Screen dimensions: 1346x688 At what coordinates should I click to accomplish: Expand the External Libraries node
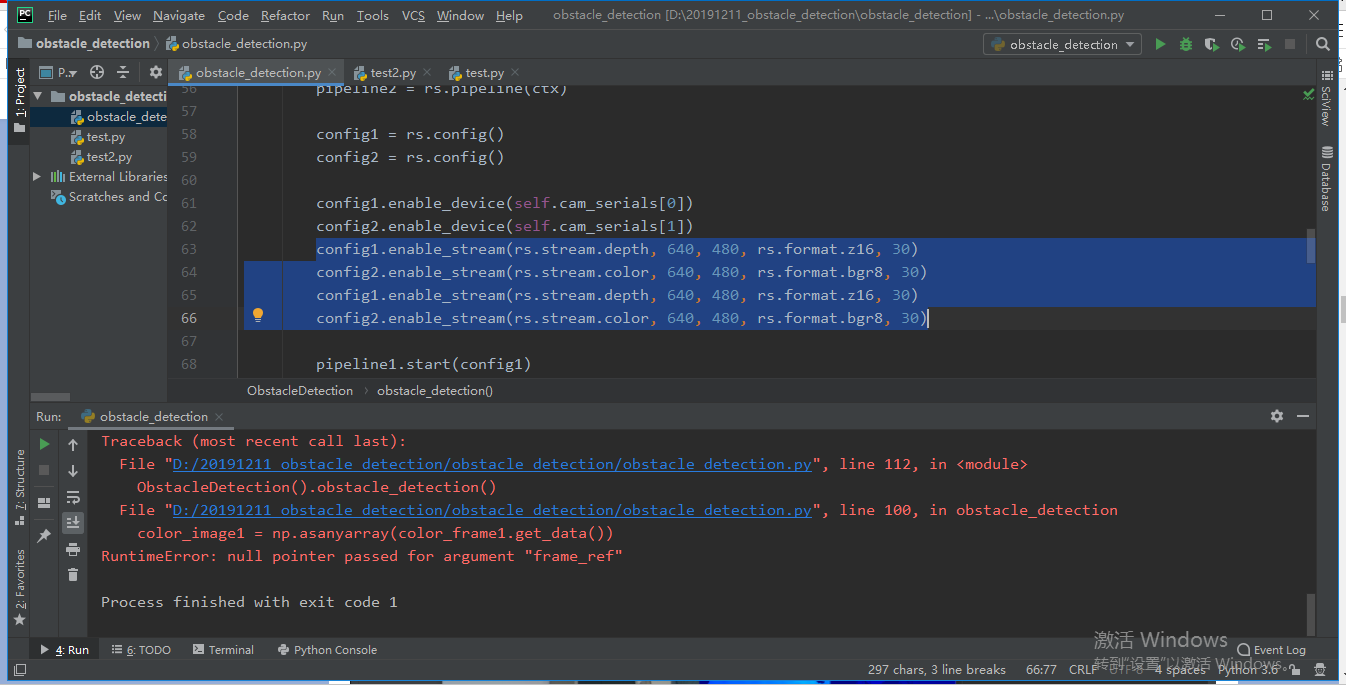(37, 176)
